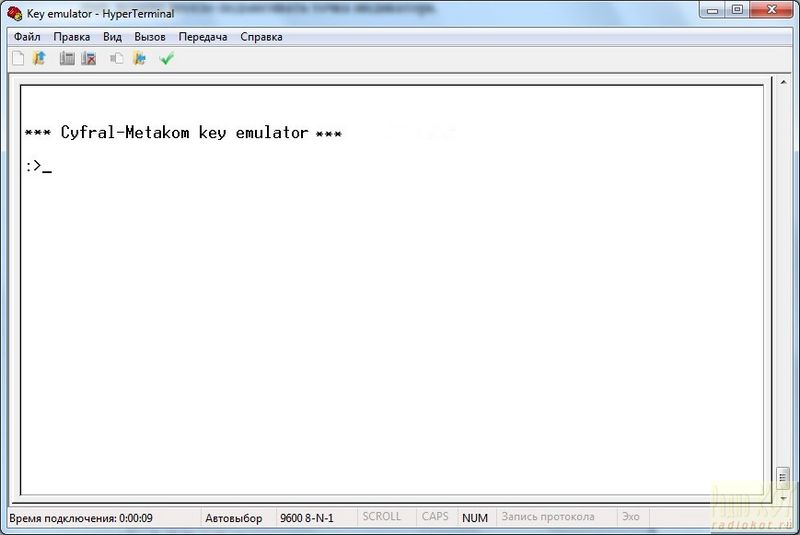This screenshot has height=535, width=800.
Task: Click the Send file toolbar icon
Action: pyautogui.click(x=116, y=59)
